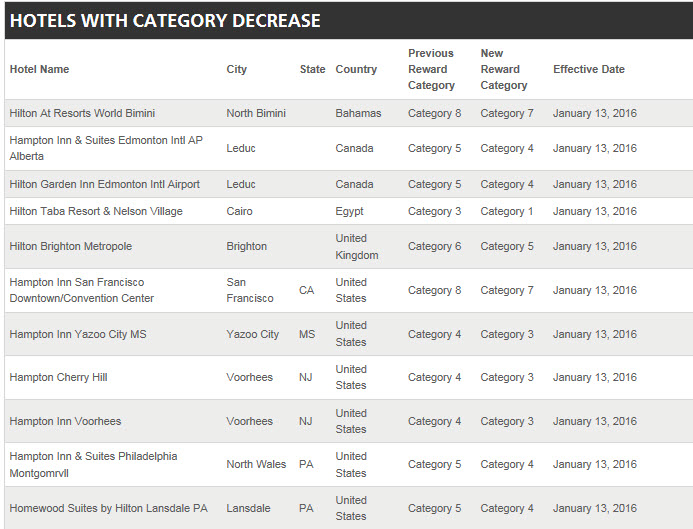This screenshot has width=693, height=529.
Task: Select the 'City' column header
Action: [x=236, y=69]
